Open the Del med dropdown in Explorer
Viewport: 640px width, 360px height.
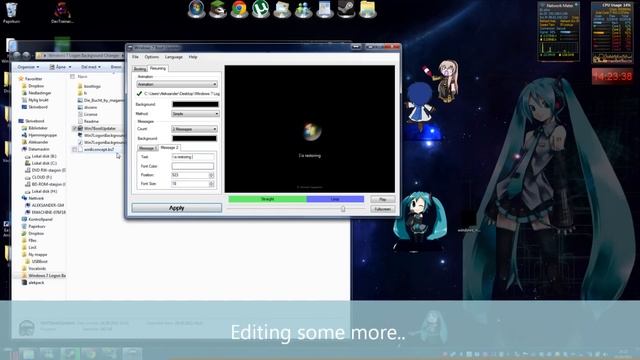(x=91, y=67)
